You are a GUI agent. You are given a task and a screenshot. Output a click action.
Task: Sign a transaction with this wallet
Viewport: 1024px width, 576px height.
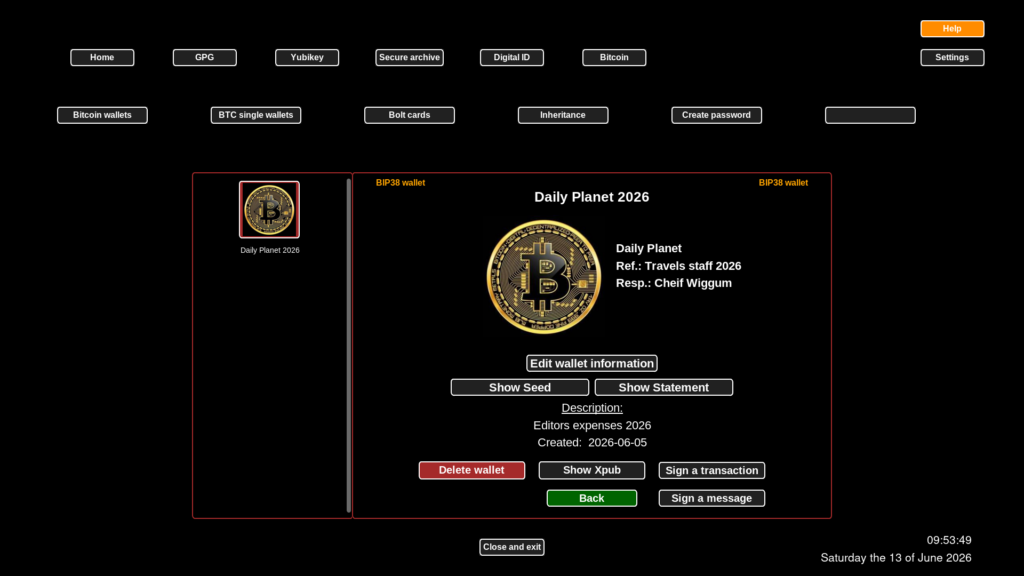[711, 470]
